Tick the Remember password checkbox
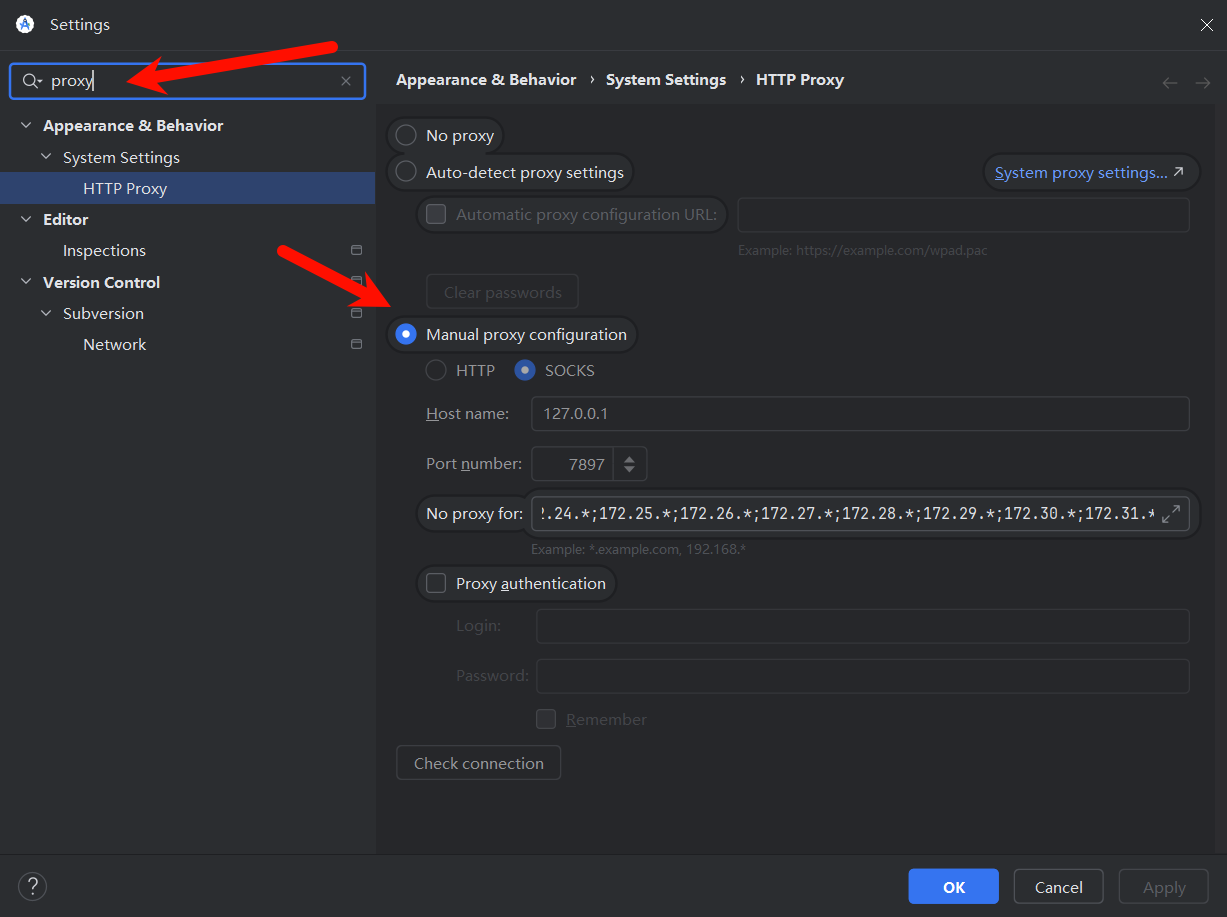The height and width of the screenshot is (917, 1227). (x=546, y=719)
